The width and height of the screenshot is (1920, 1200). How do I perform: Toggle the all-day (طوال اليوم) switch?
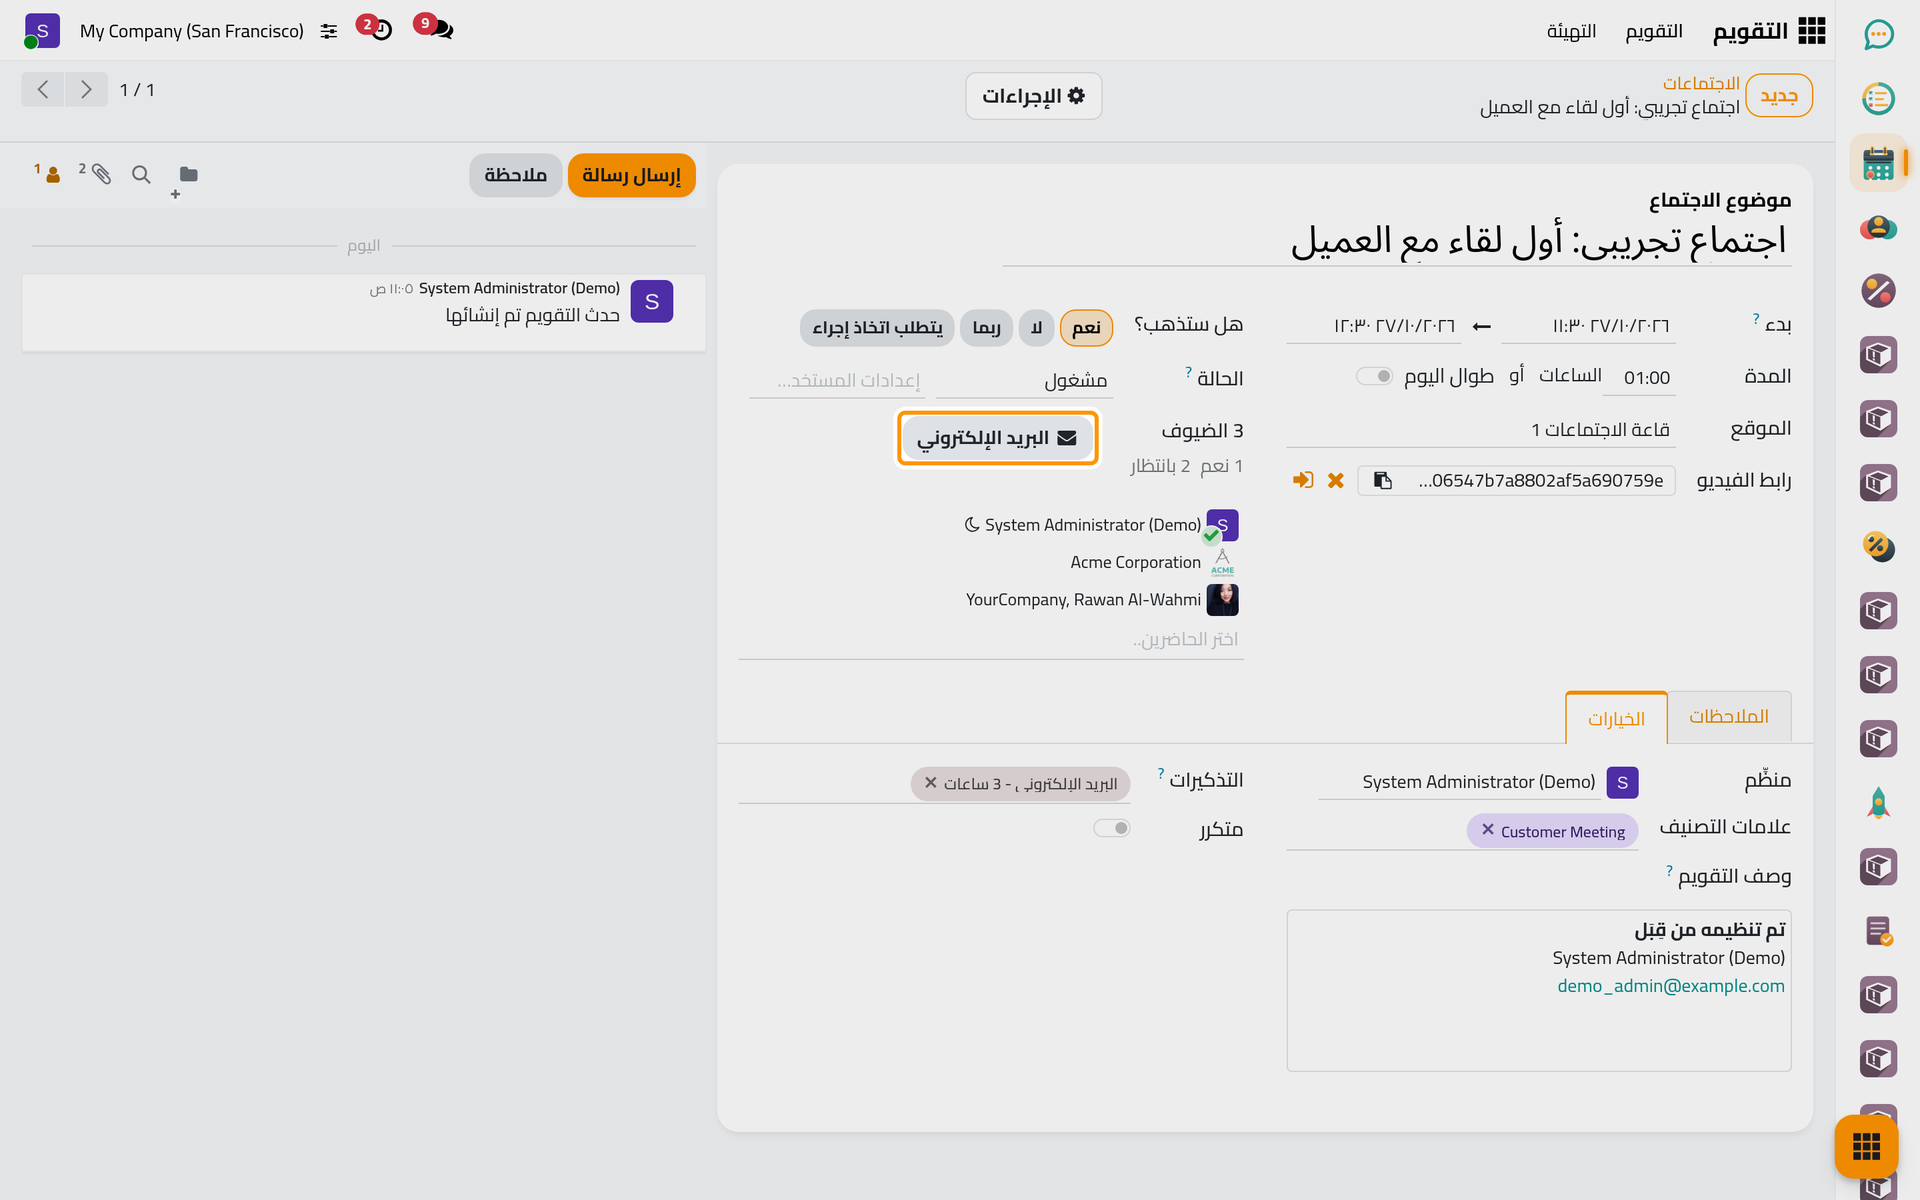coord(1375,377)
